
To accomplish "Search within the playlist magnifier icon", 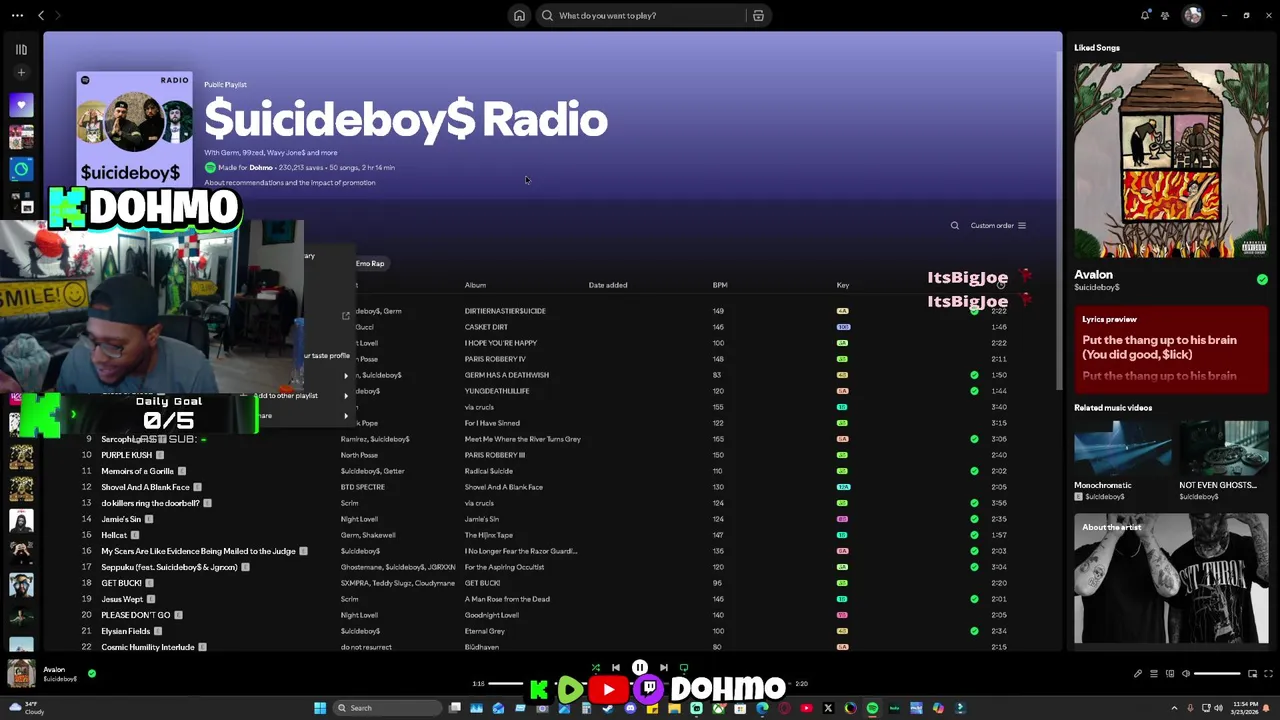I will point(954,225).
